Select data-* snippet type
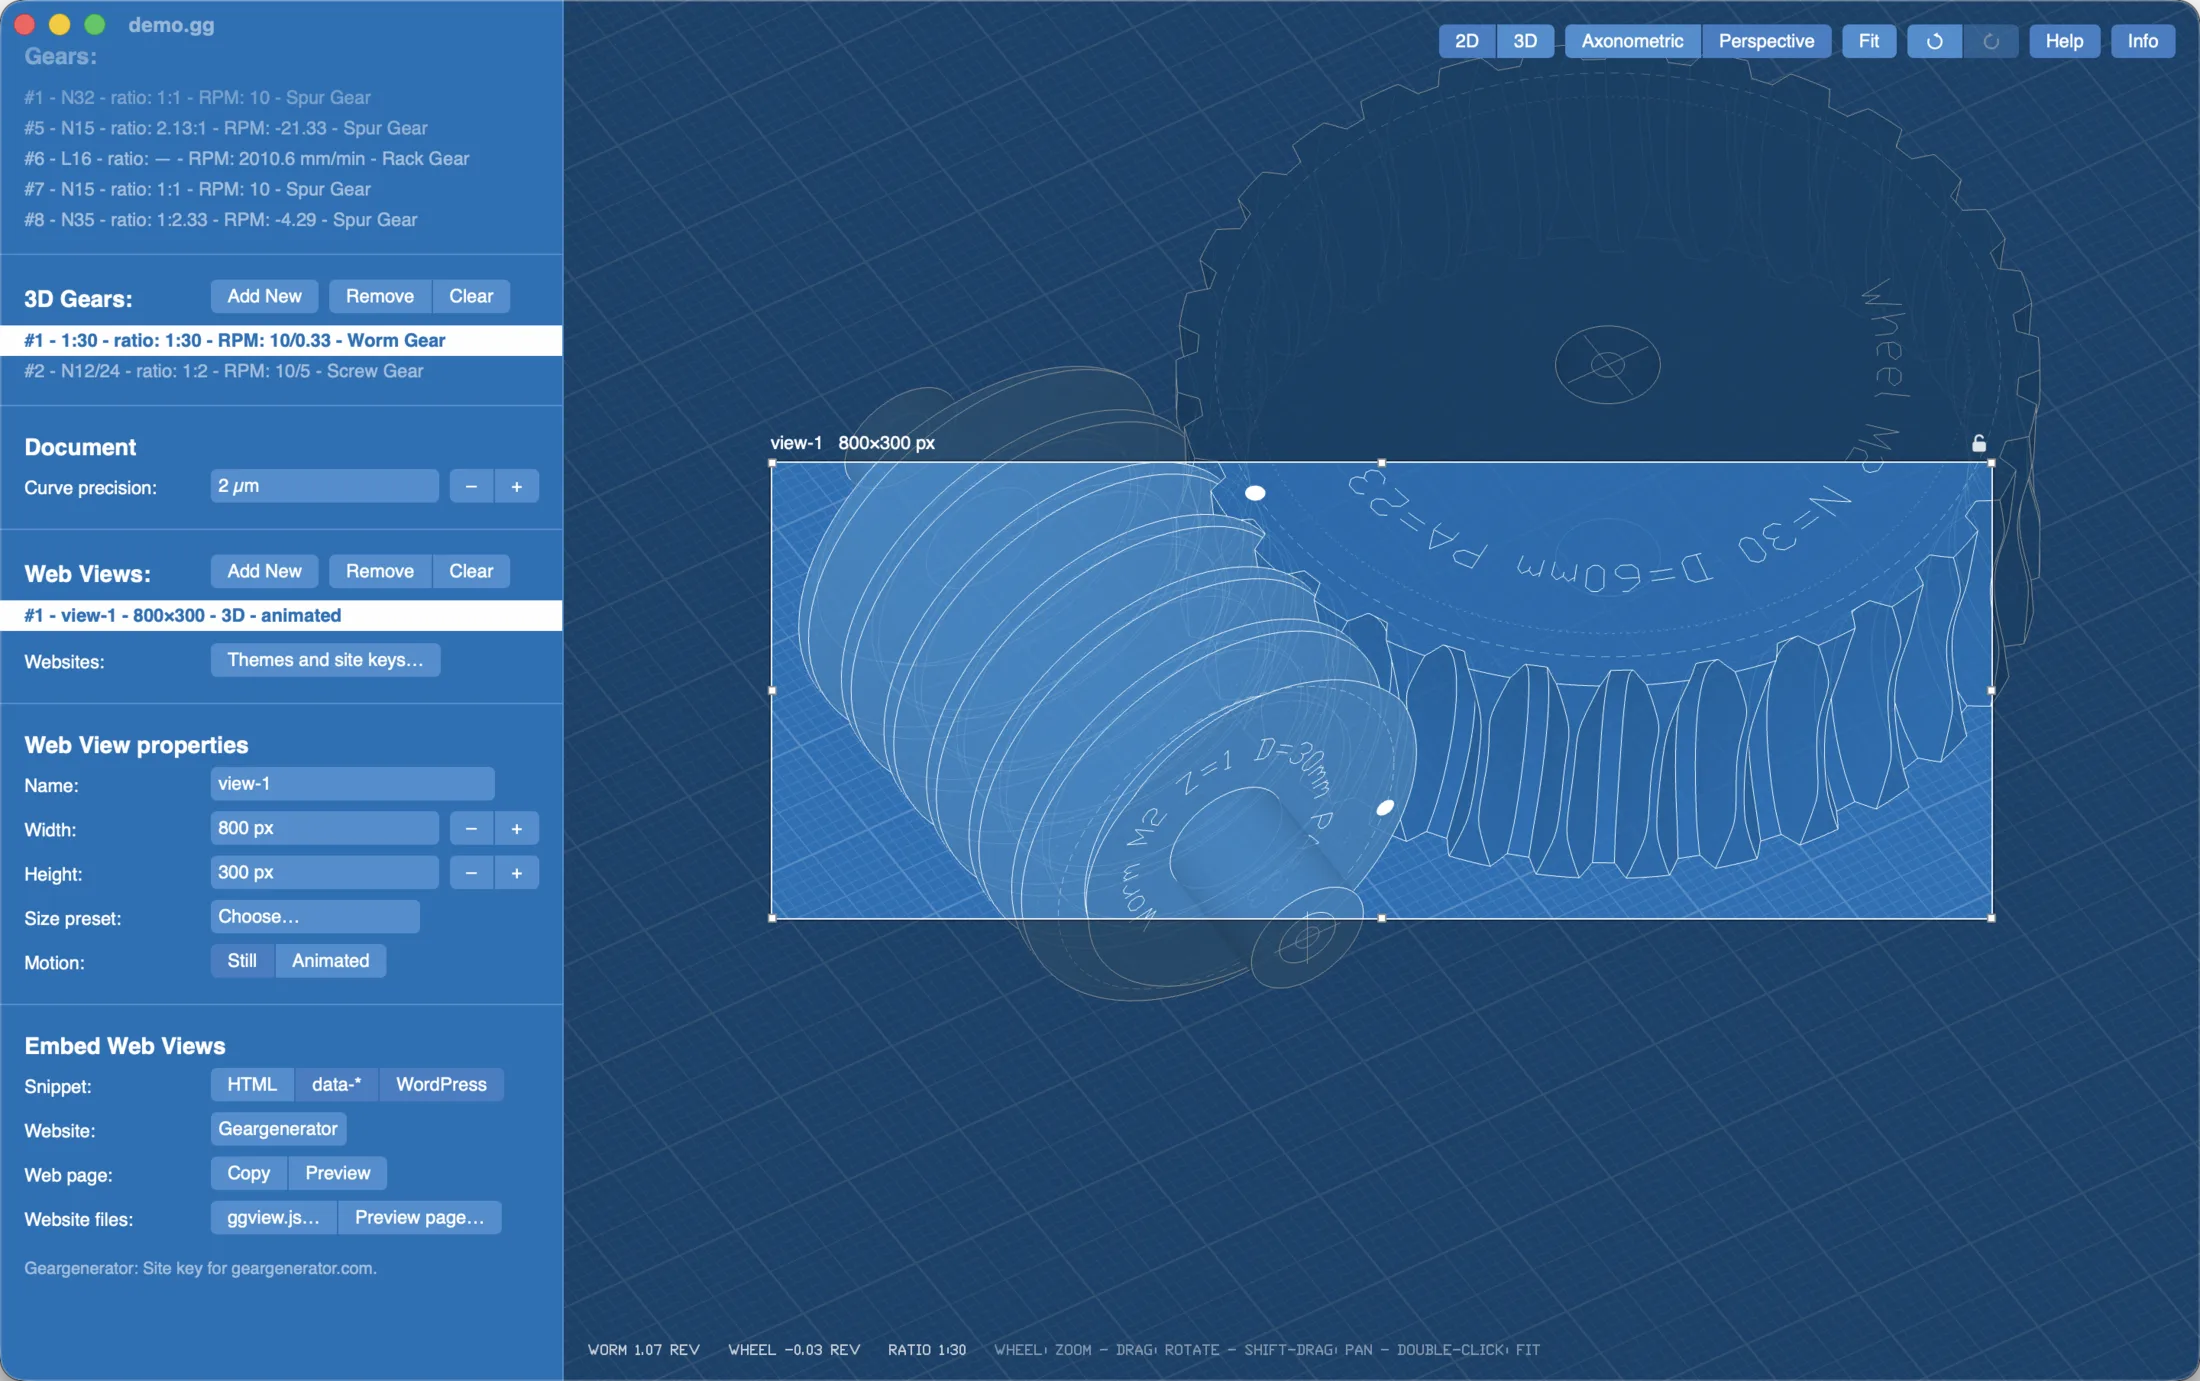Image resolution: width=2200 pixels, height=1381 pixels. point(336,1084)
